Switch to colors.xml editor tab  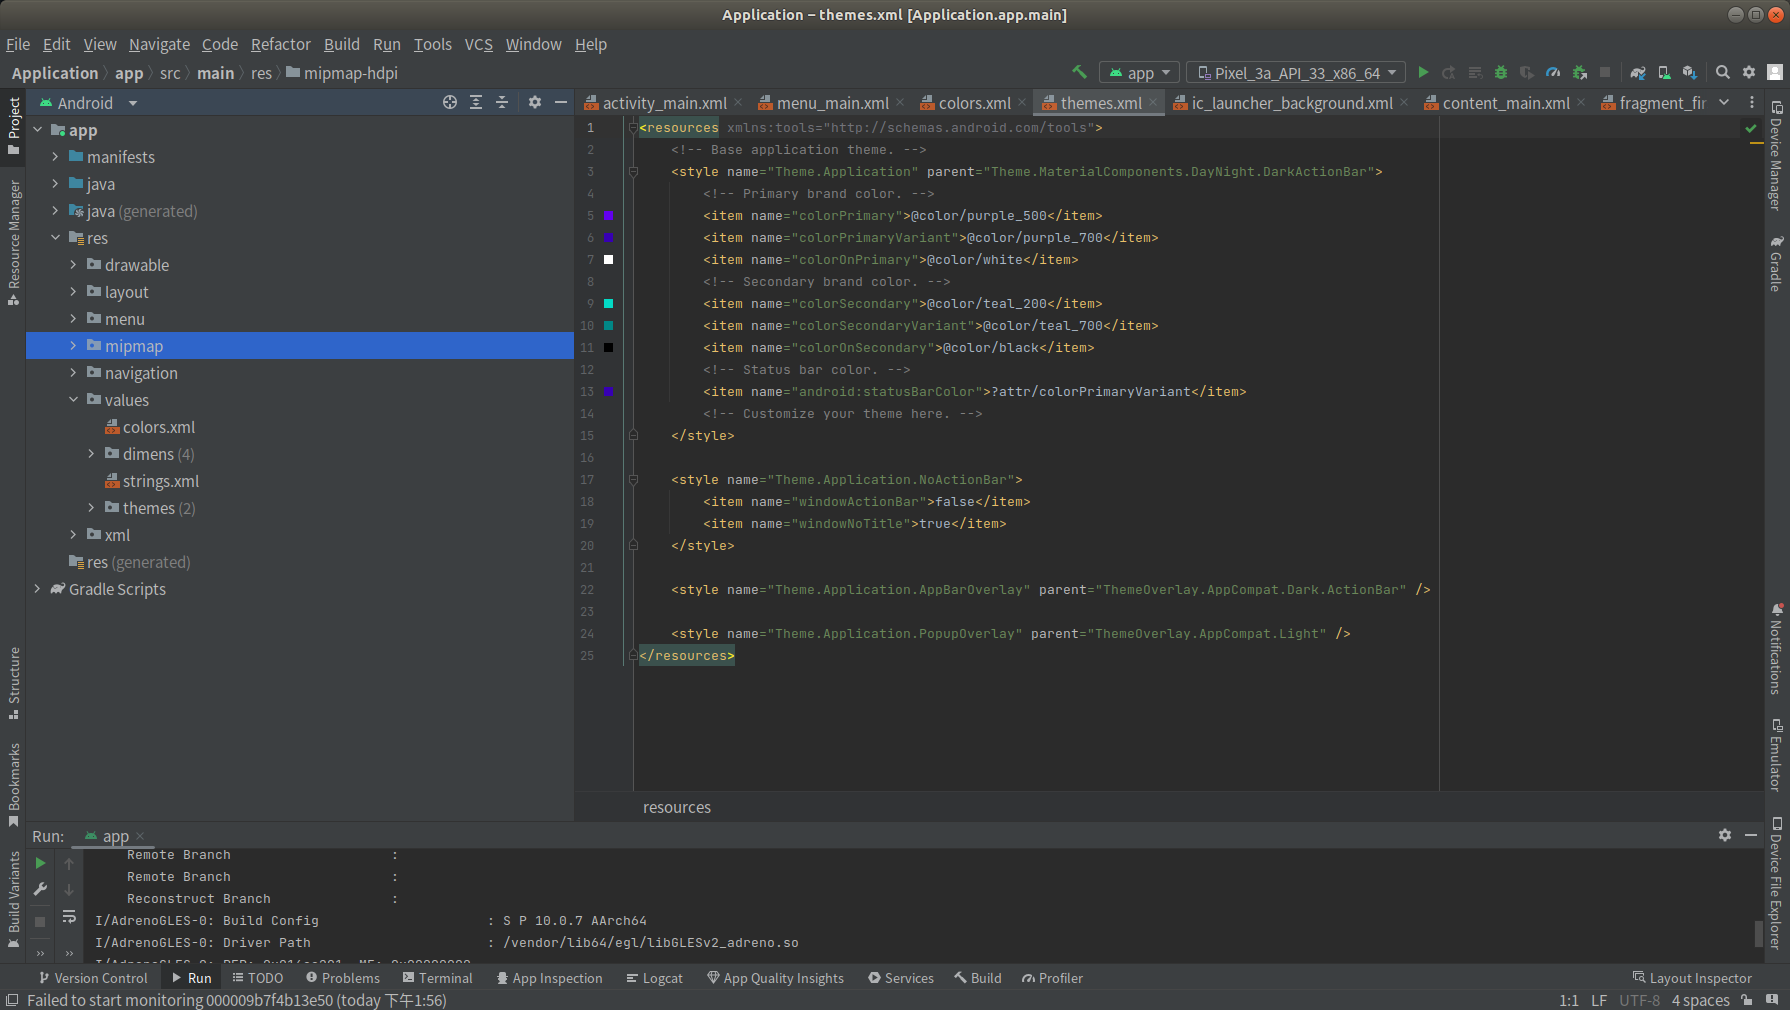coord(974,102)
